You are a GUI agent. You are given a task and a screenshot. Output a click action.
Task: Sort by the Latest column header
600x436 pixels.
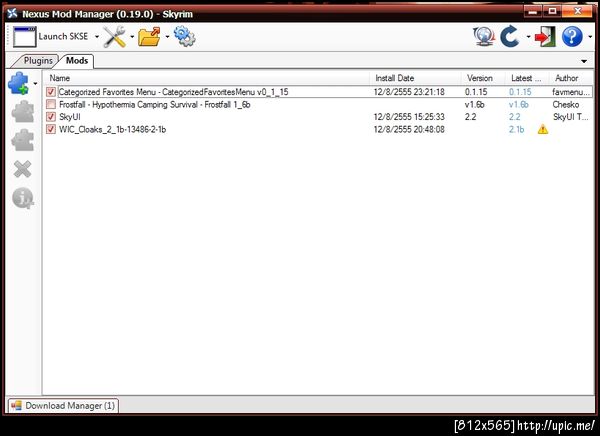pyautogui.click(x=527, y=78)
